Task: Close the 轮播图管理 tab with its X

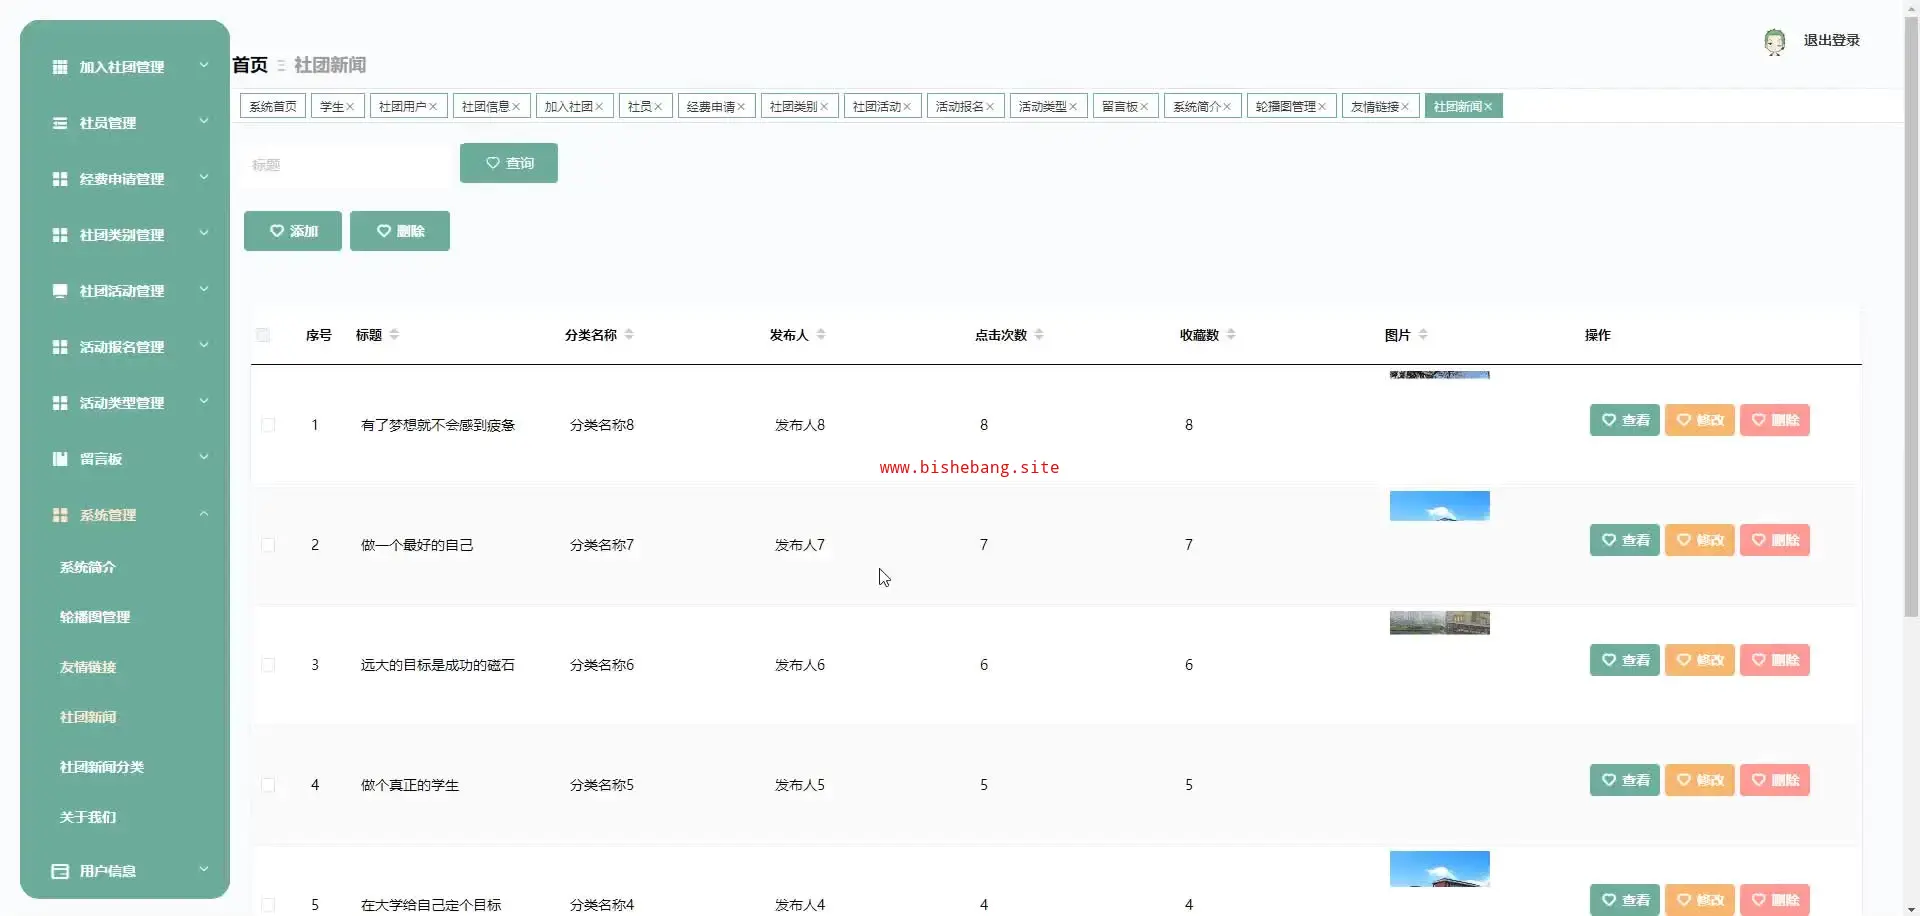Action: [x=1322, y=107]
